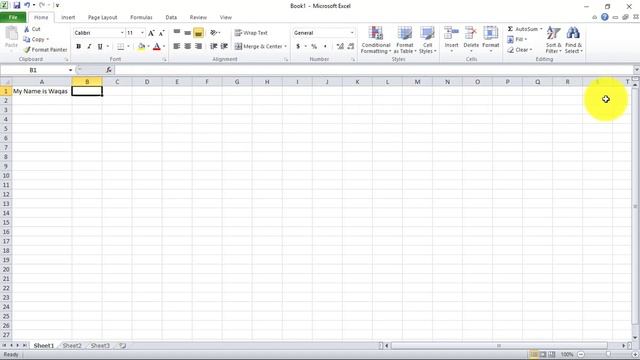Open Microsoft Excel Help question mark
The height and width of the screenshot is (360, 640).
[x=604, y=17]
